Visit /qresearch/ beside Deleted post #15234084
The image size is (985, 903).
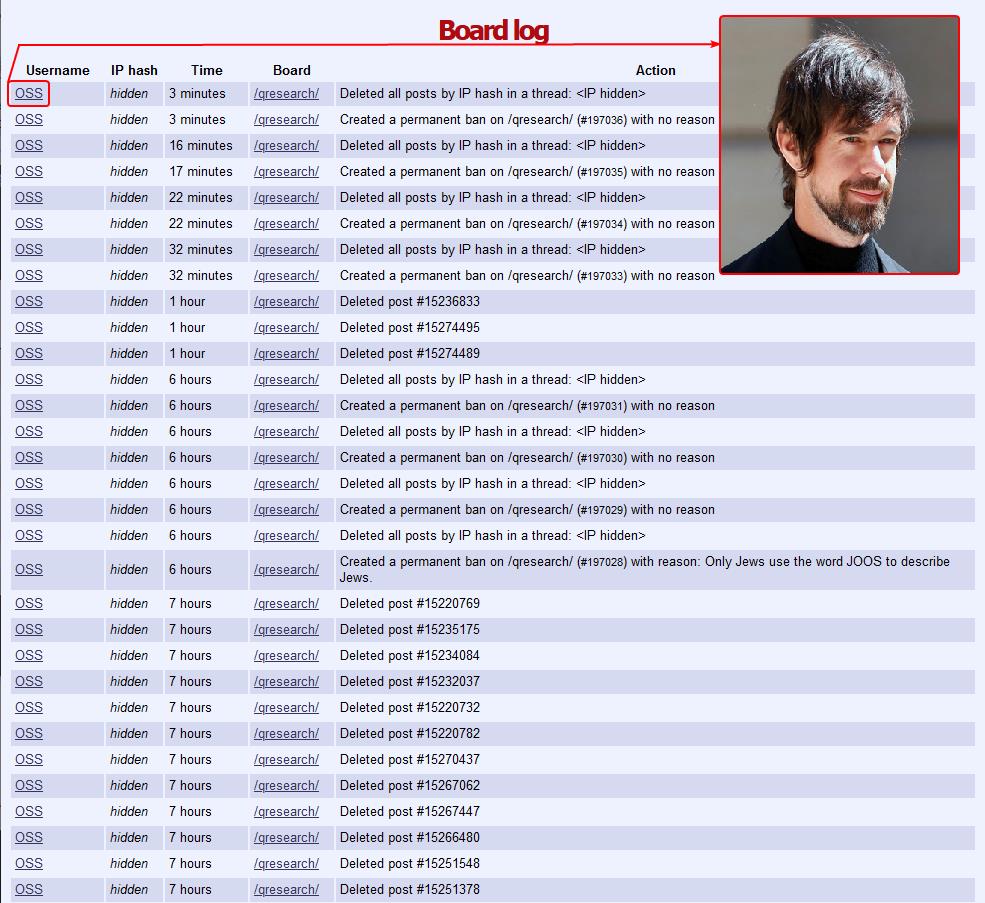pyautogui.click(x=286, y=655)
